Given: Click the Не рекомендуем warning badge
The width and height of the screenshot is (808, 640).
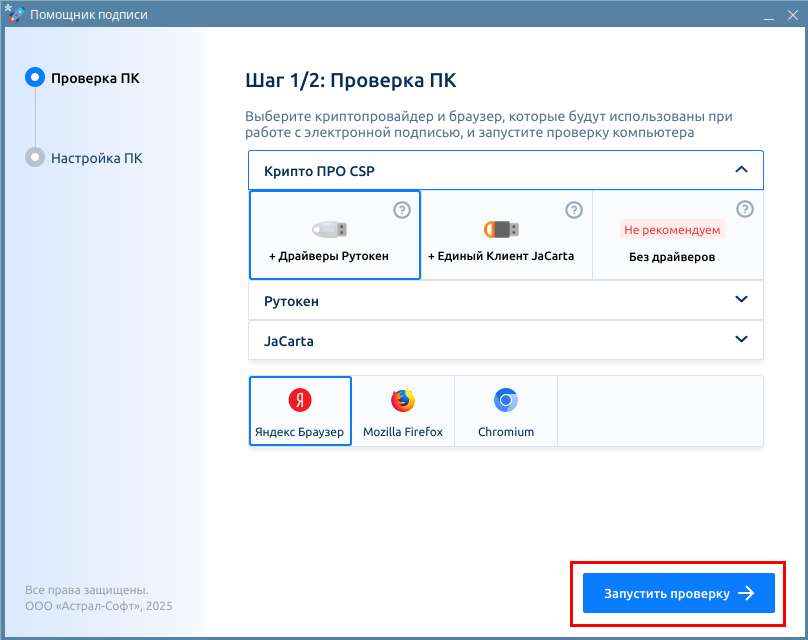Looking at the screenshot, I should [x=672, y=230].
